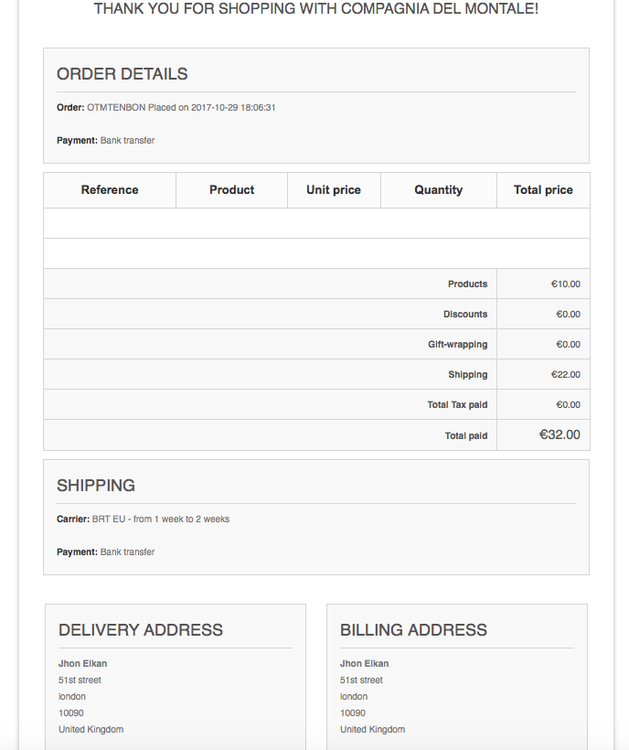Click the Gift-wrapping row label

458,344
